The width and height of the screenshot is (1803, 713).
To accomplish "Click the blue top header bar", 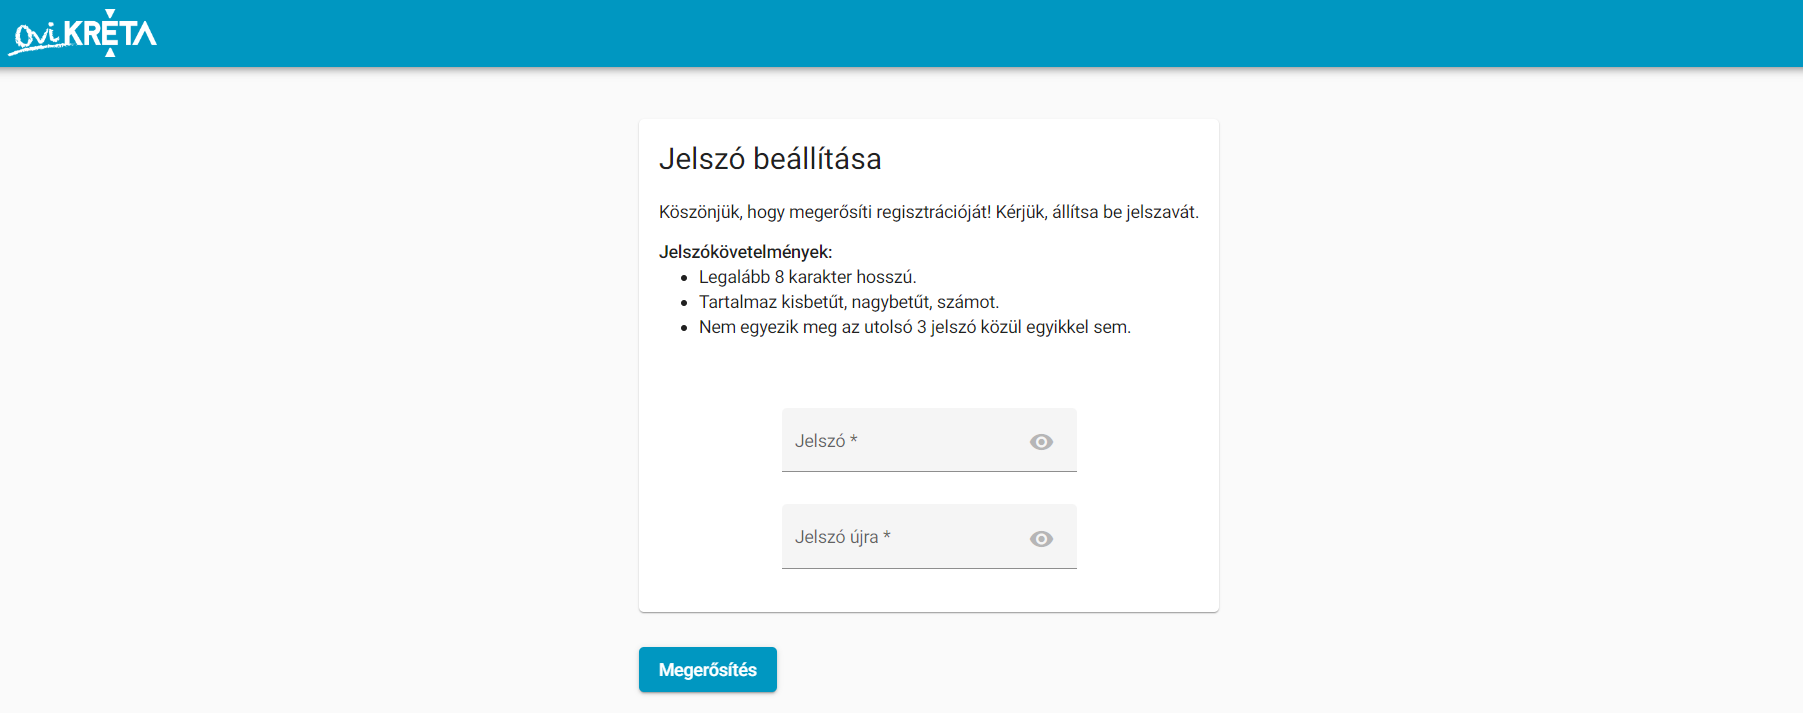I will pyautogui.click(x=901, y=33).
